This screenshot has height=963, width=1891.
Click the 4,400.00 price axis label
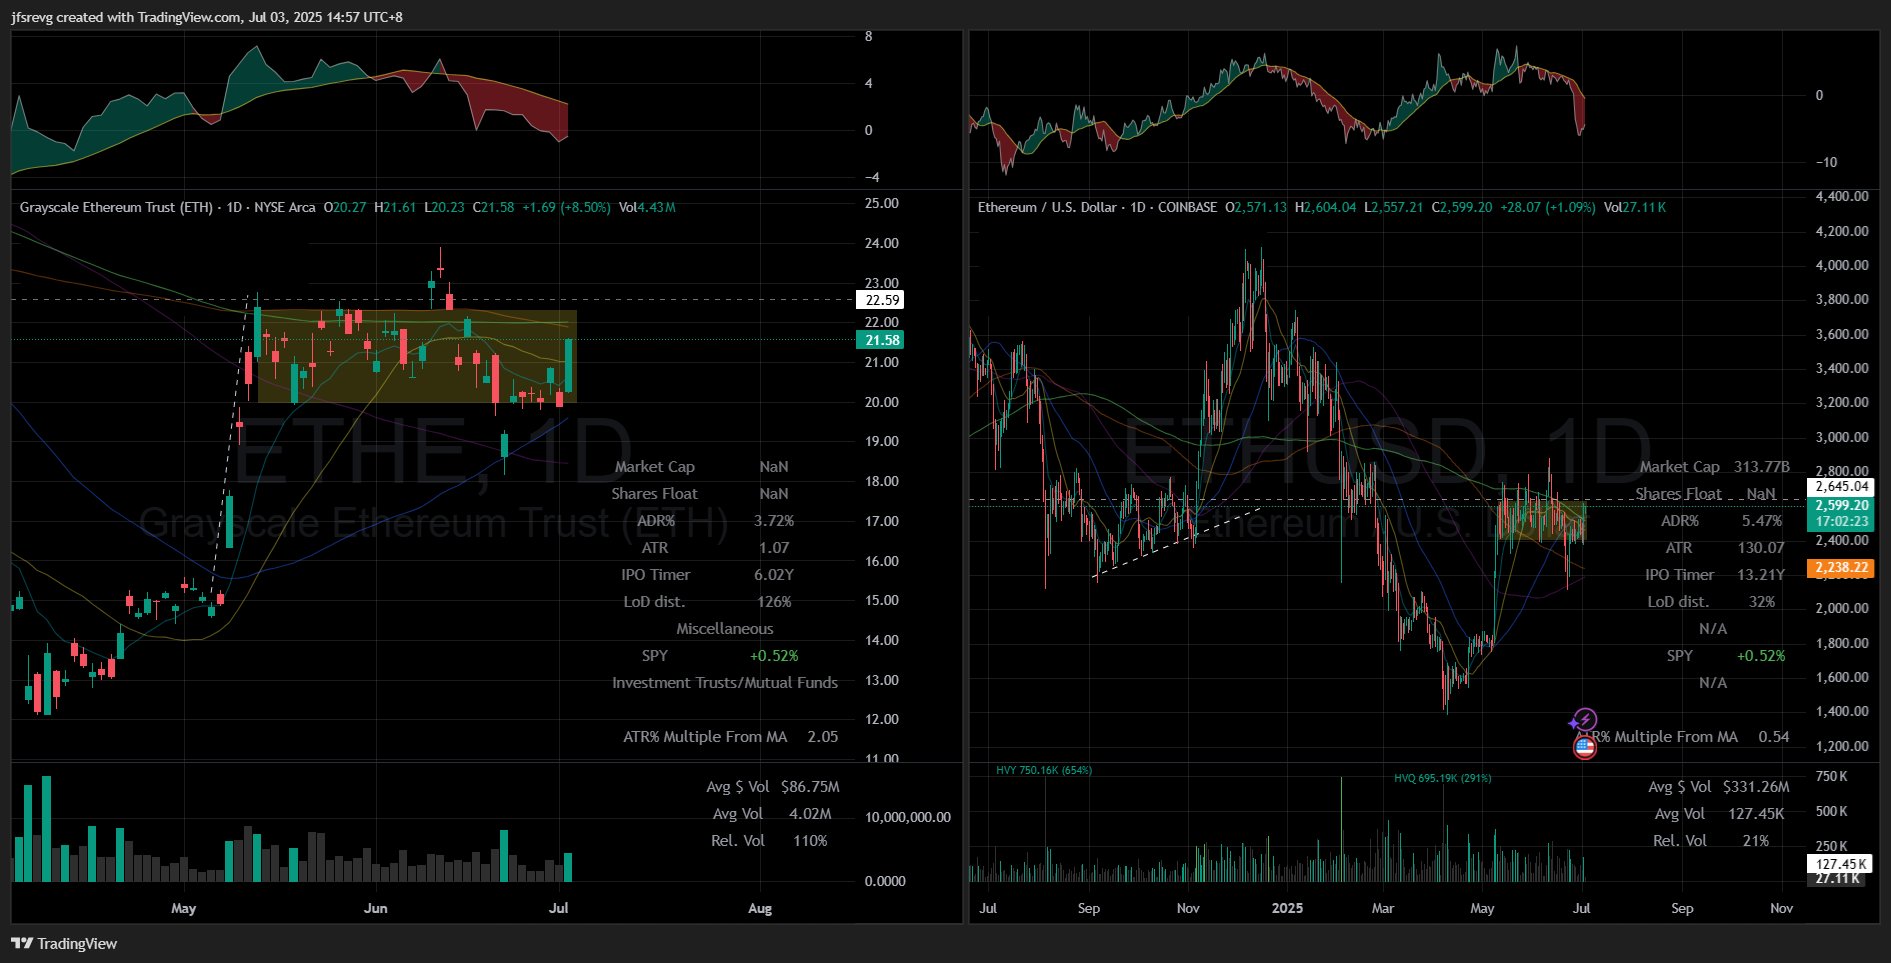pyautogui.click(x=1841, y=197)
